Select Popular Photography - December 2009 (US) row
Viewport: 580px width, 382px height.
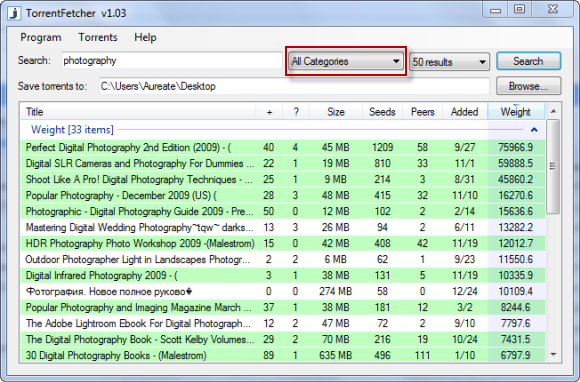(283, 195)
